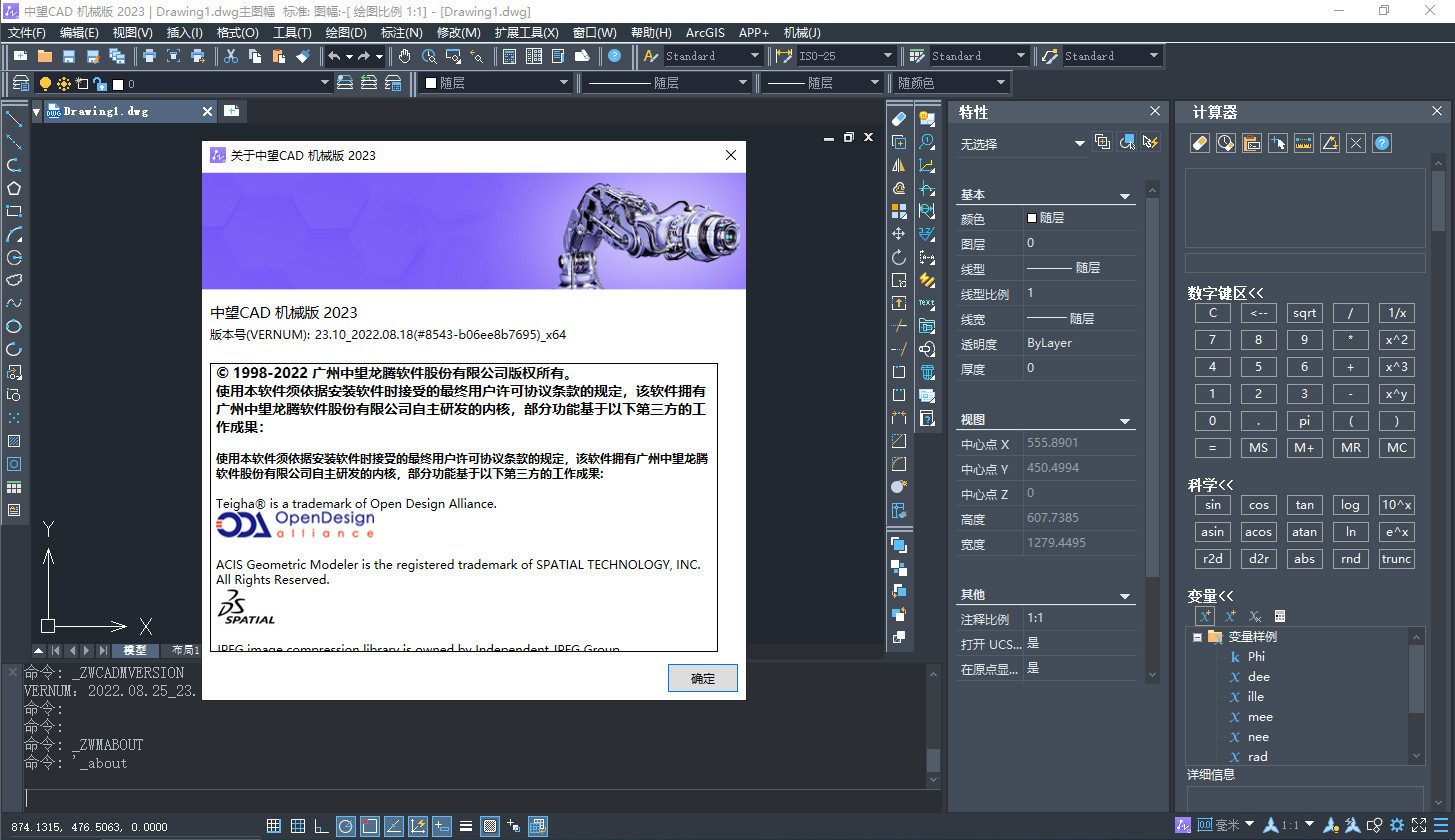Collapse the 视图 section in Properties
1455x840 pixels.
[x=1124, y=421]
